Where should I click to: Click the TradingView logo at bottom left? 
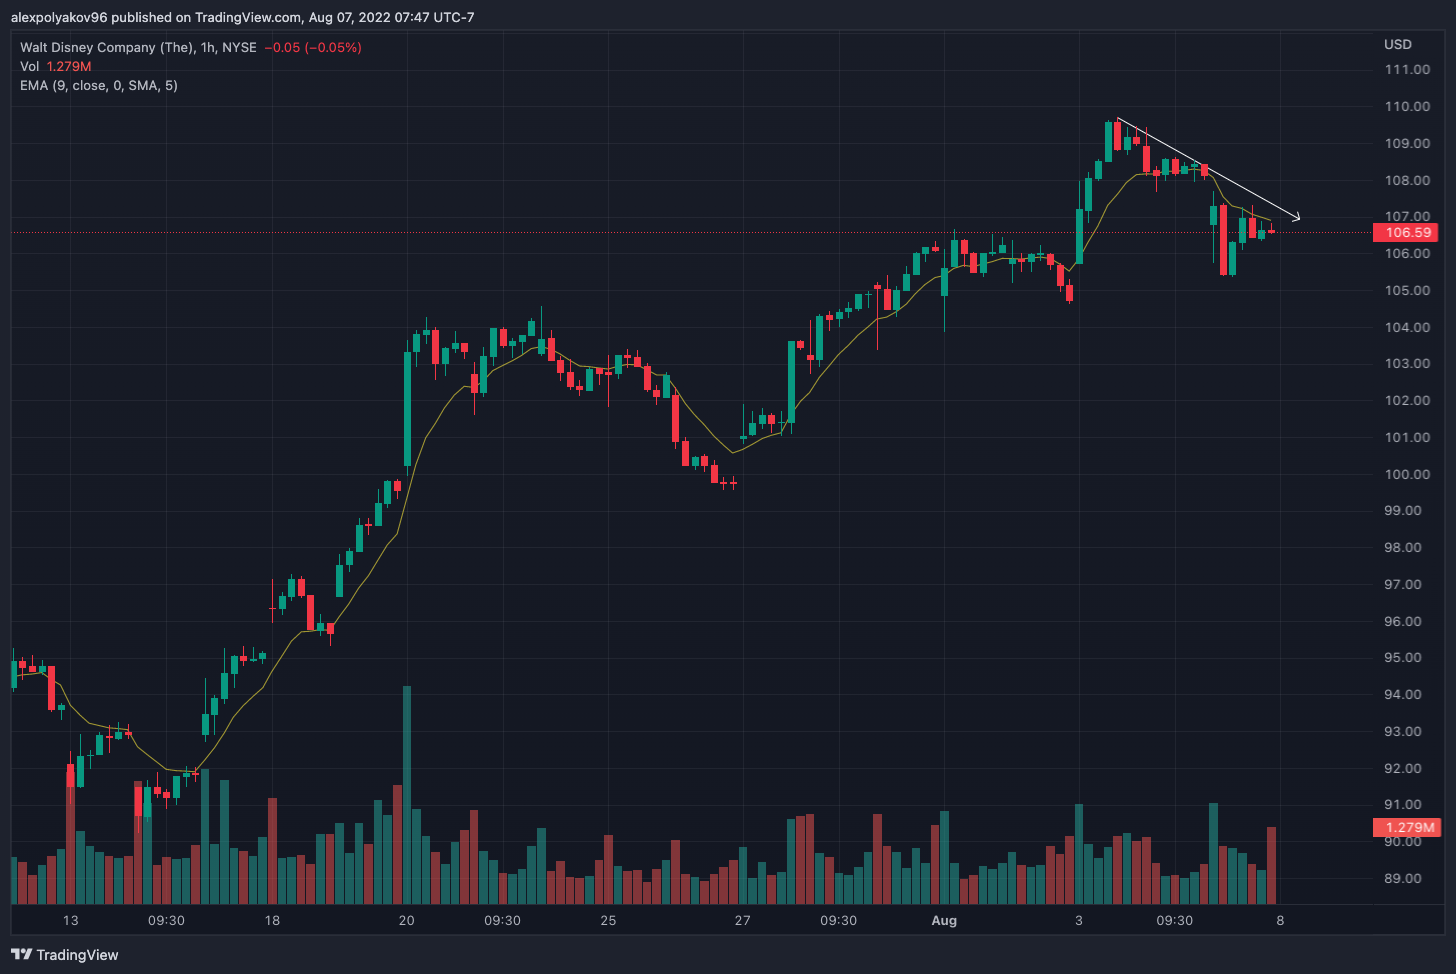(x=65, y=955)
